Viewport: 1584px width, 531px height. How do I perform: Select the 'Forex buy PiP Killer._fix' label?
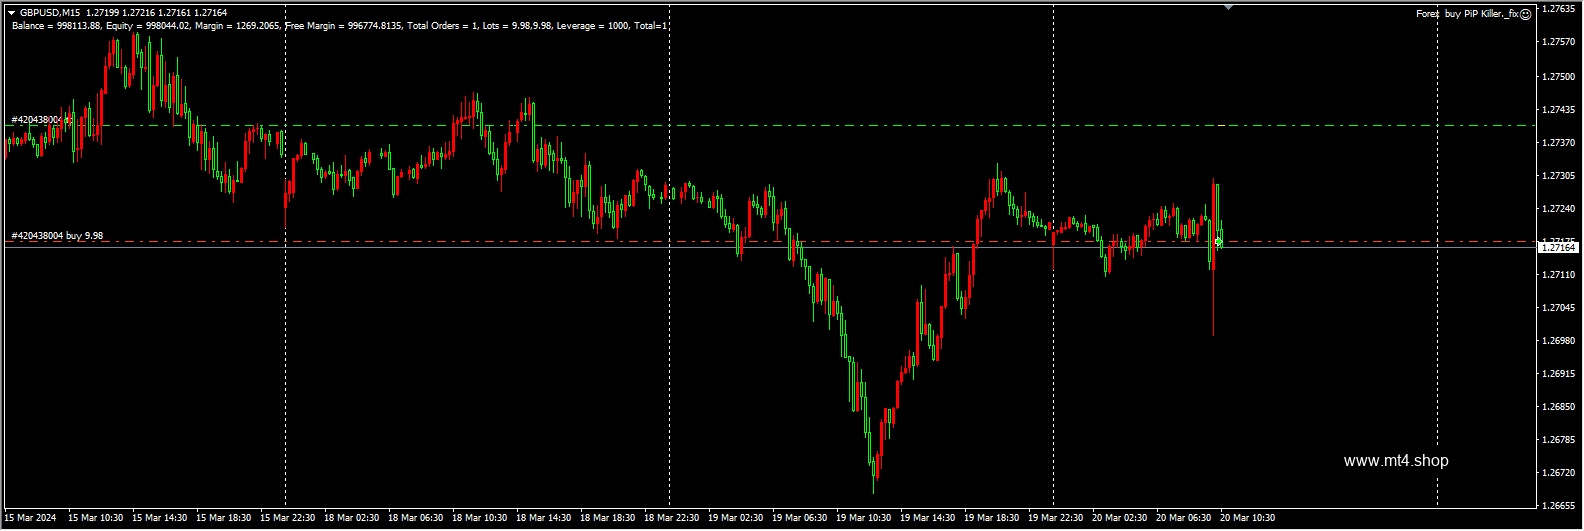pos(1467,14)
